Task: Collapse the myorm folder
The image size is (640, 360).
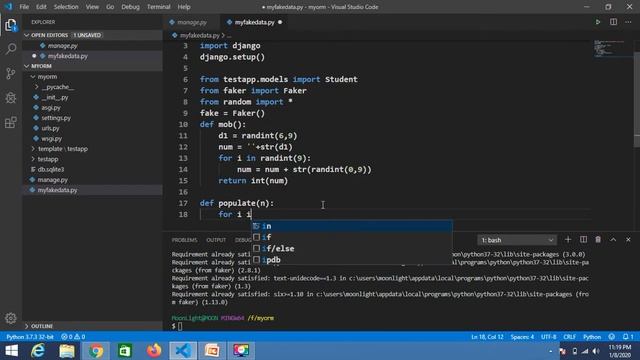Action: (92, 76)
